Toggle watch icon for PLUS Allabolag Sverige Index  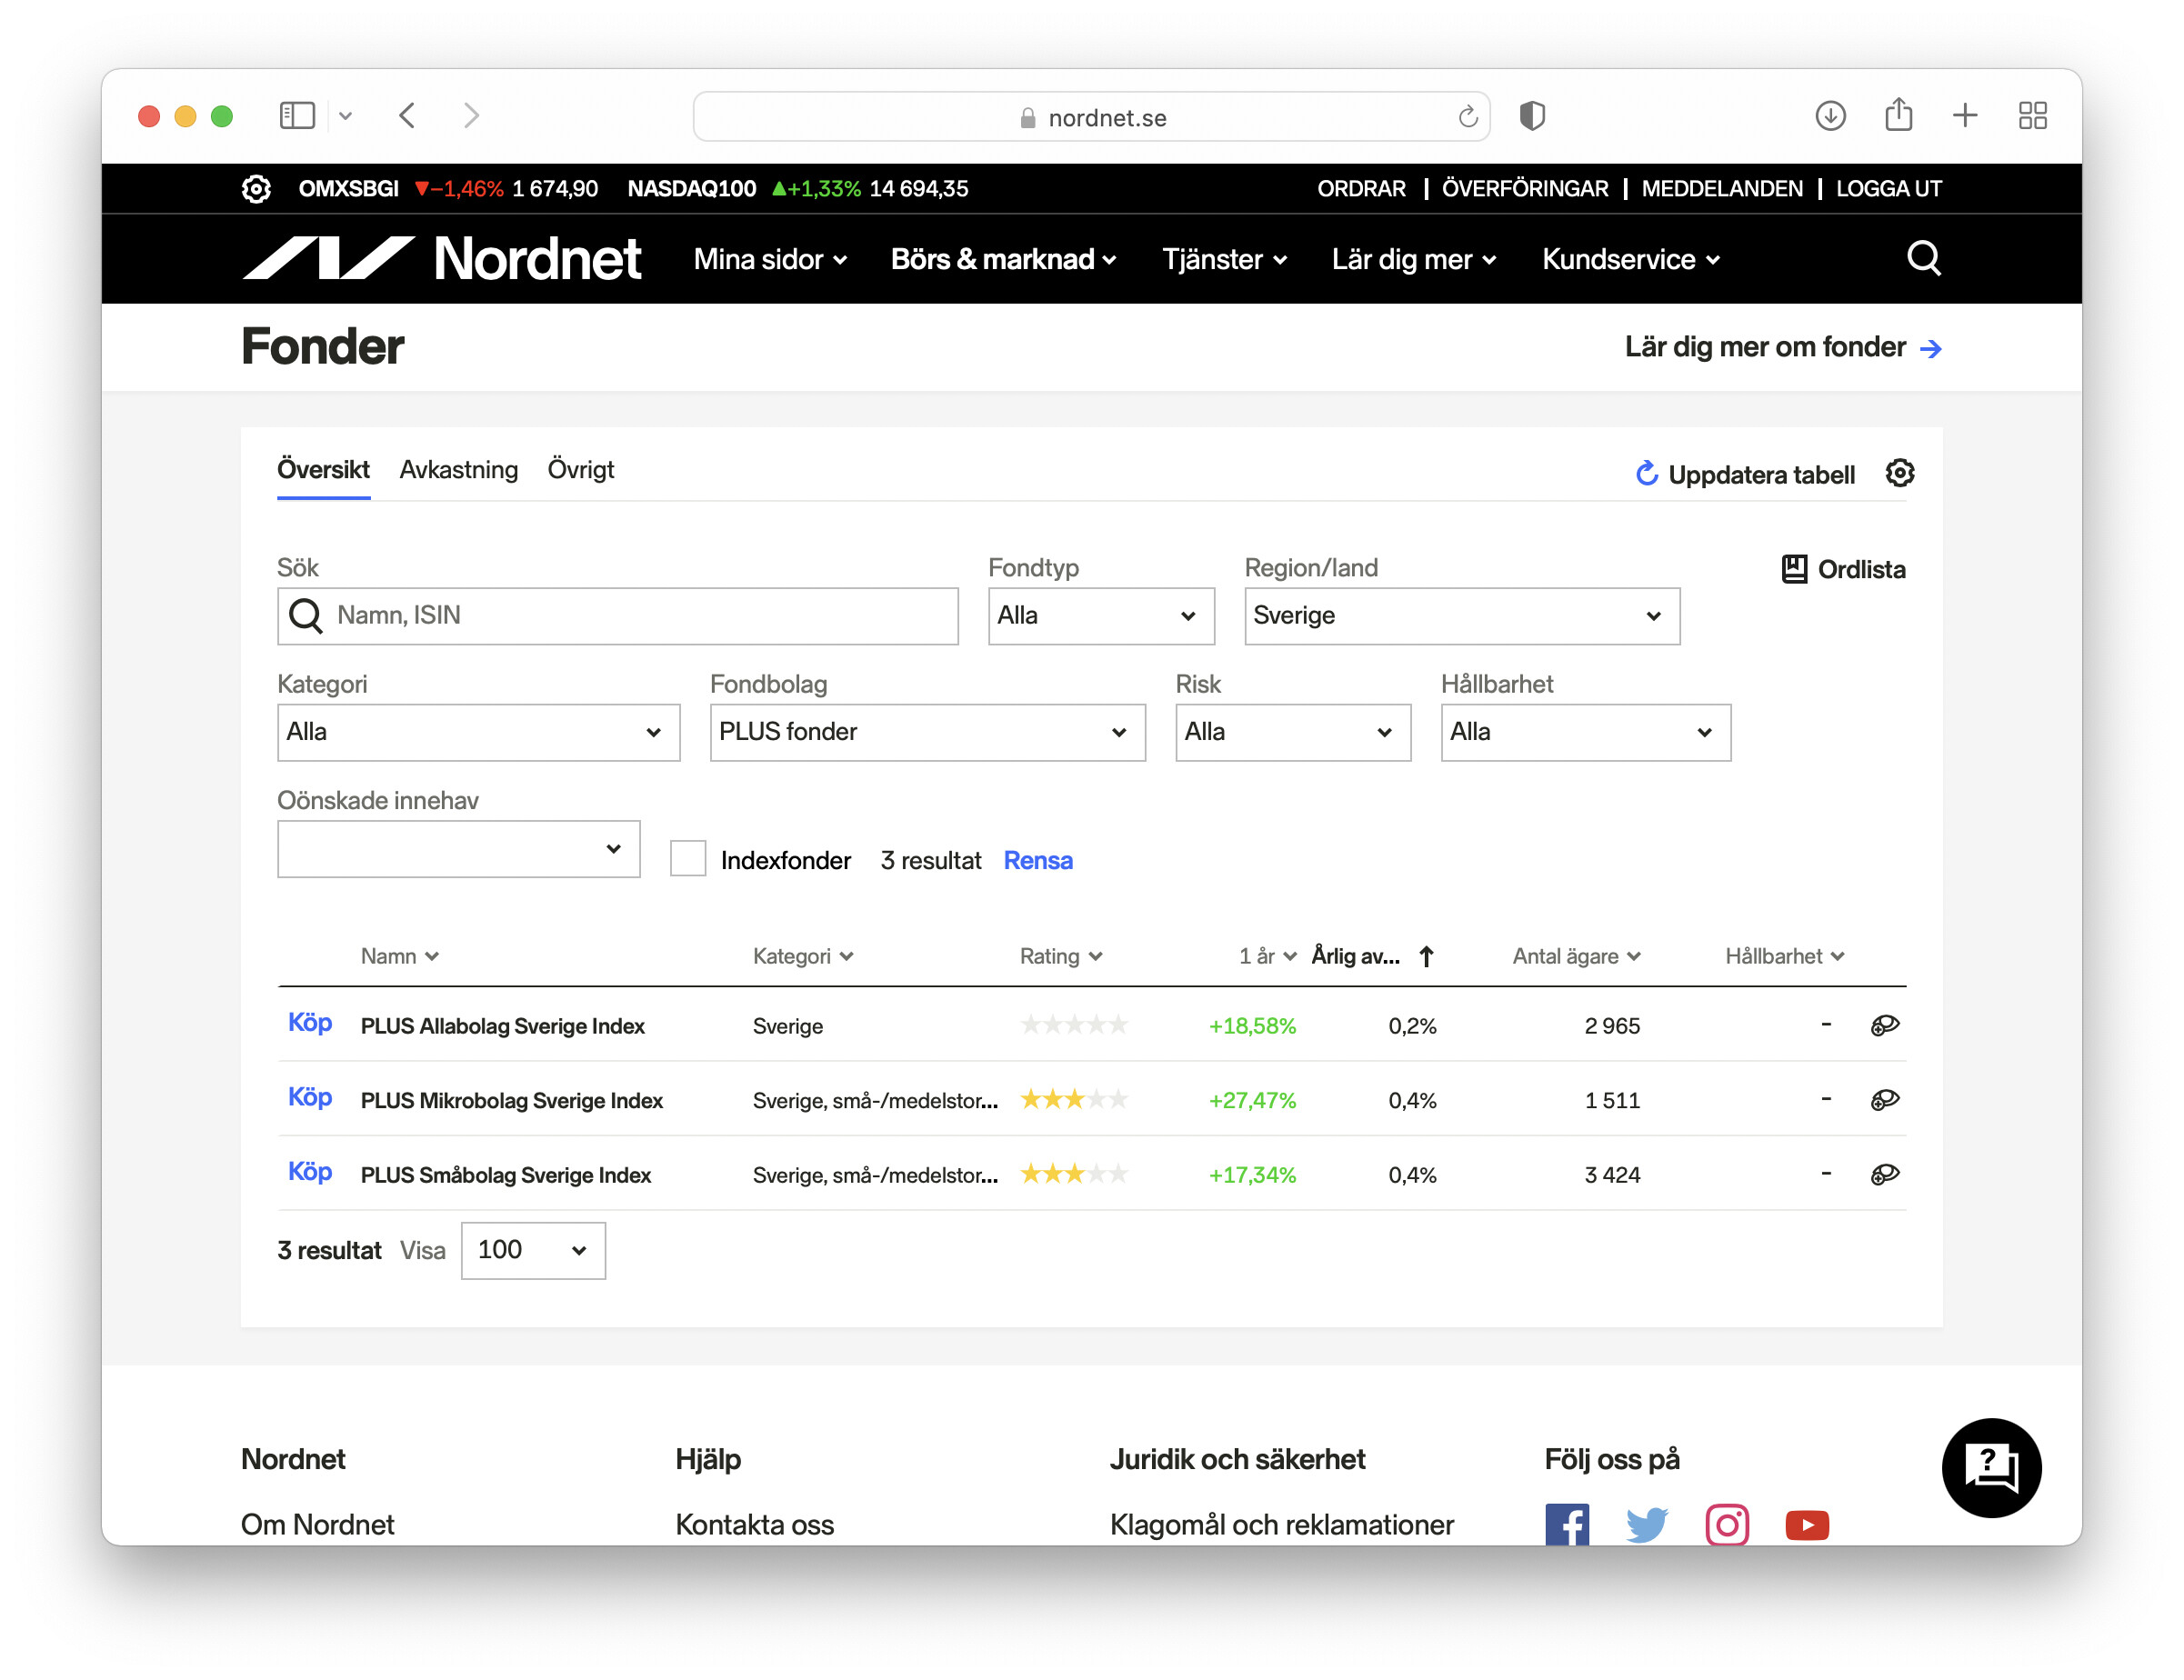1884,1025
